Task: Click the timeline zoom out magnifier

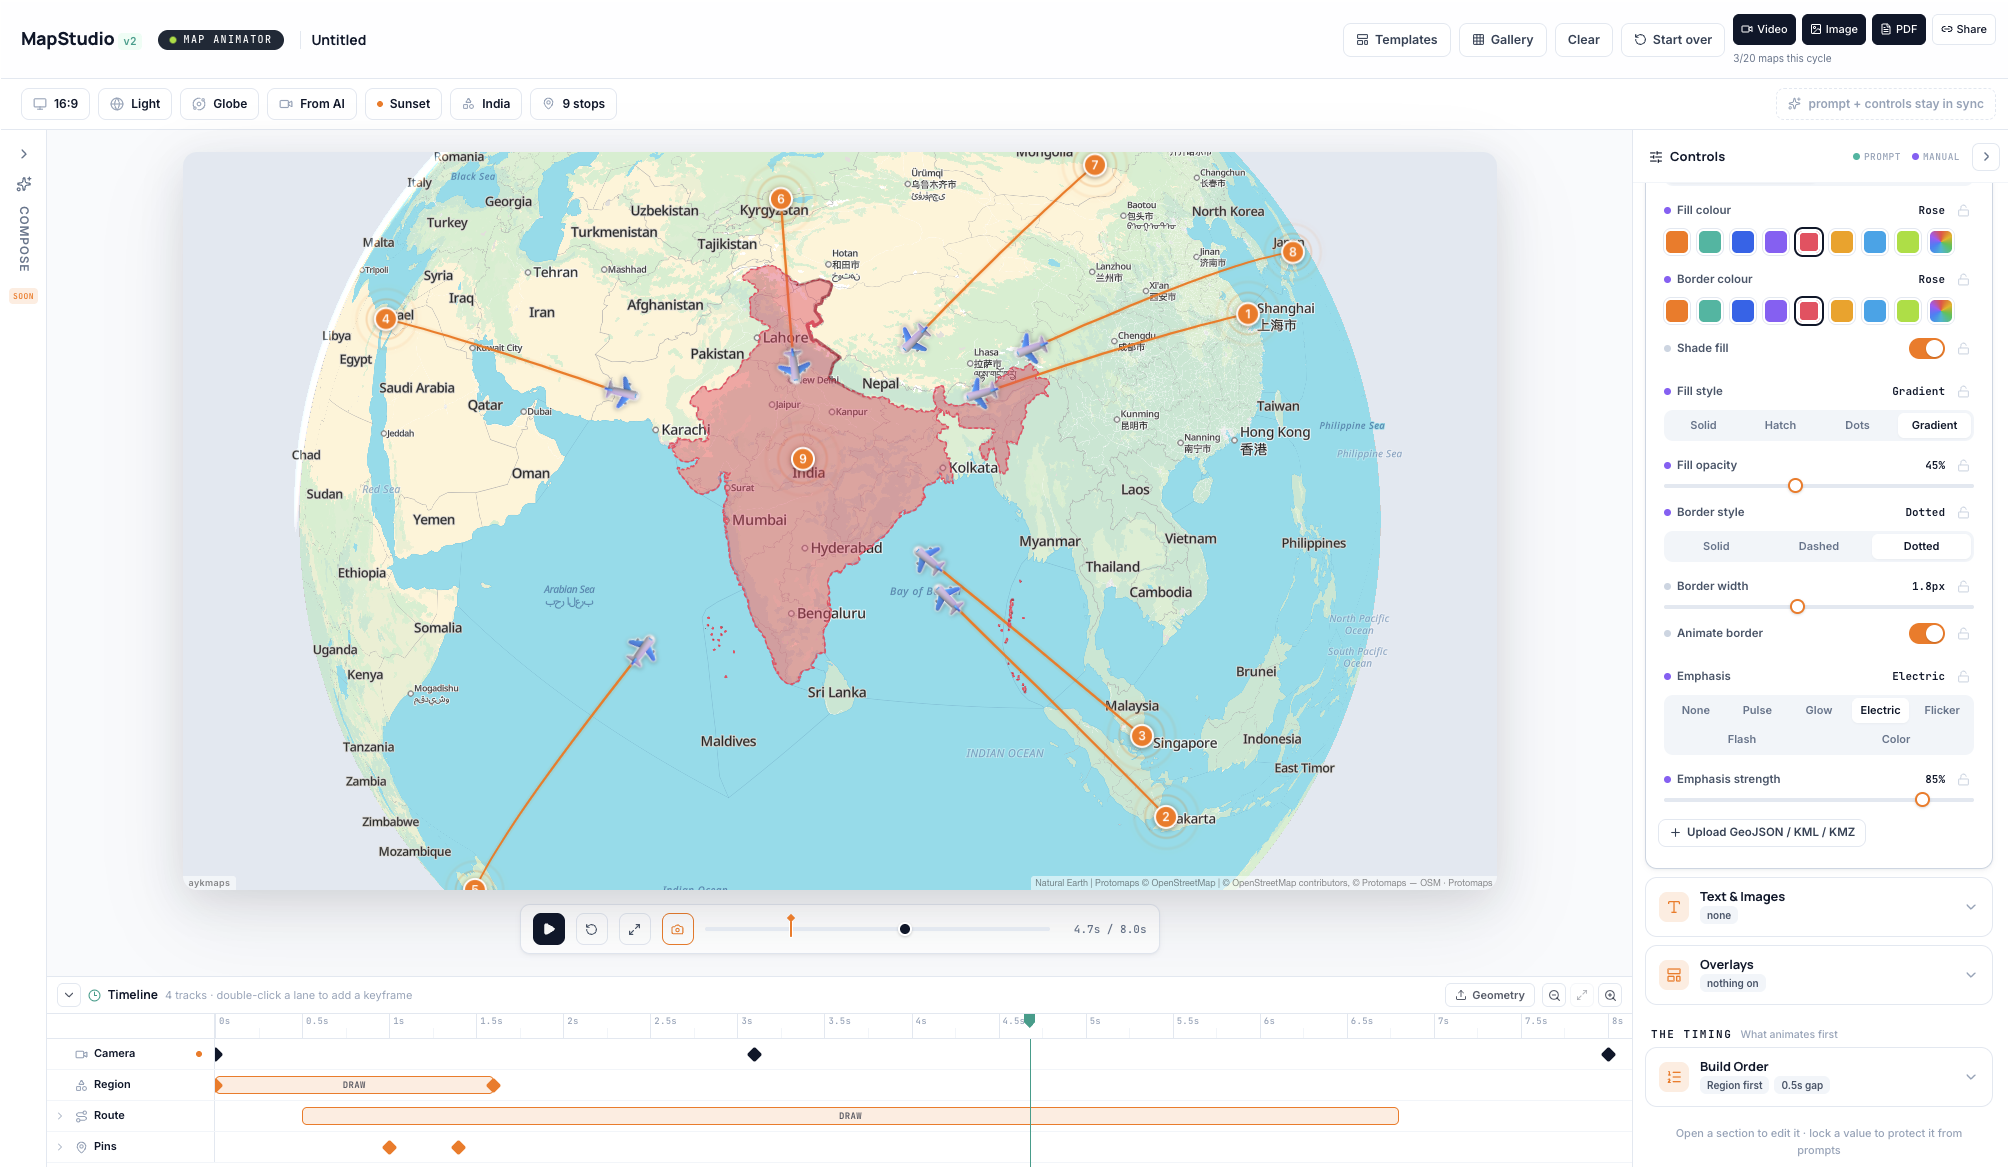Action: click(x=1554, y=995)
